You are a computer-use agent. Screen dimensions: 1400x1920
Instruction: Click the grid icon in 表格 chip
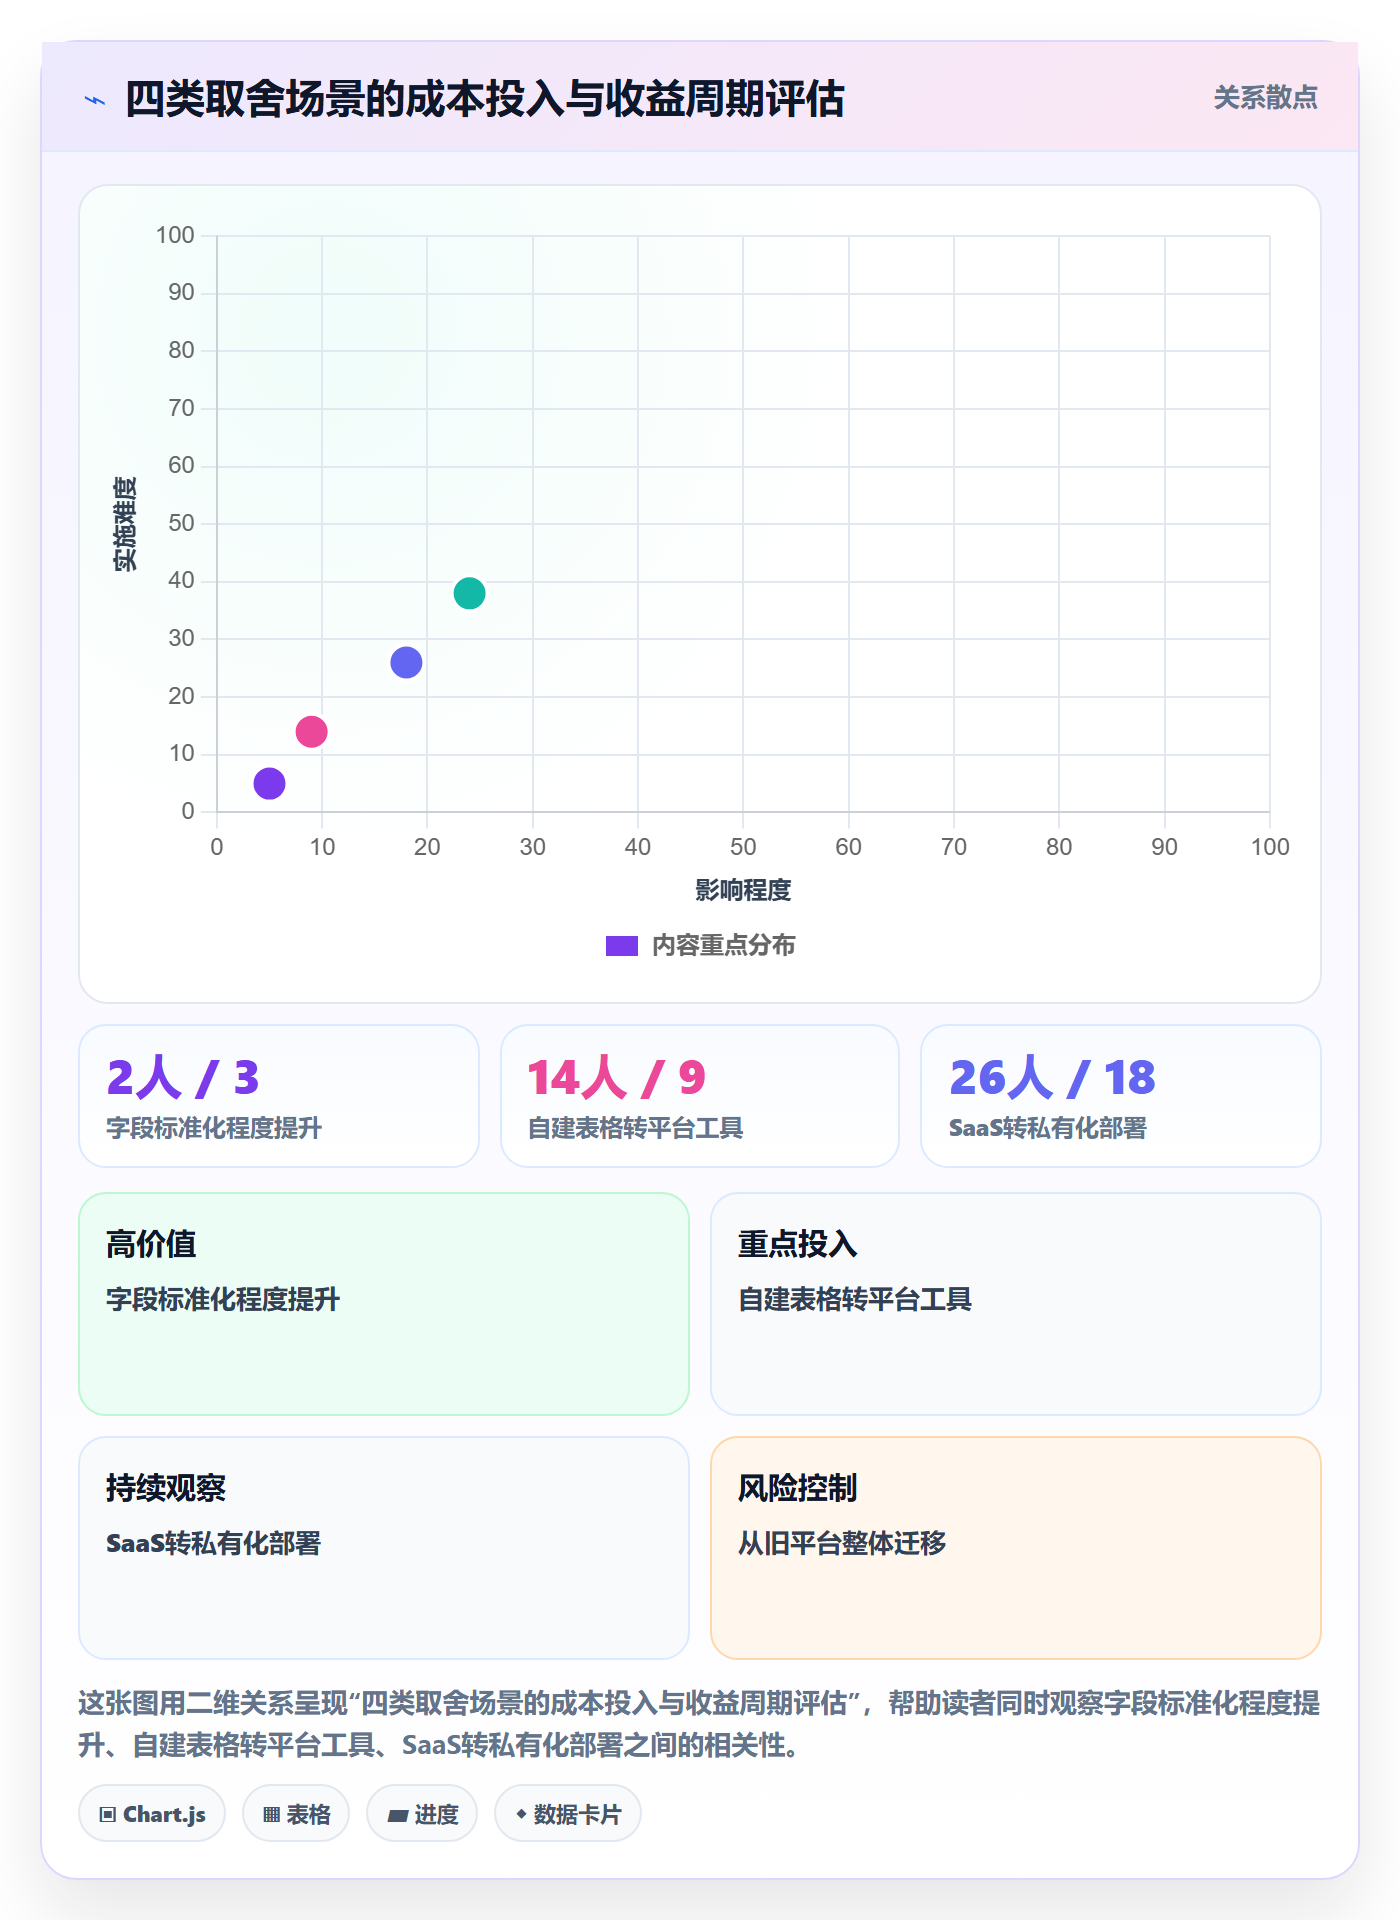[x=272, y=1815]
